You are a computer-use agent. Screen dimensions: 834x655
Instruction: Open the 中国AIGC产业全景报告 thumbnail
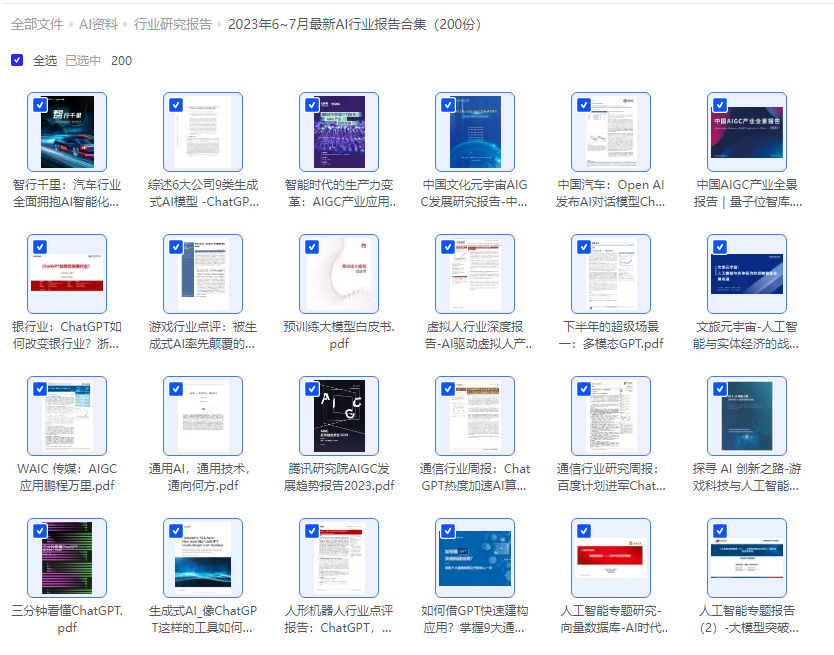(x=747, y=132)
